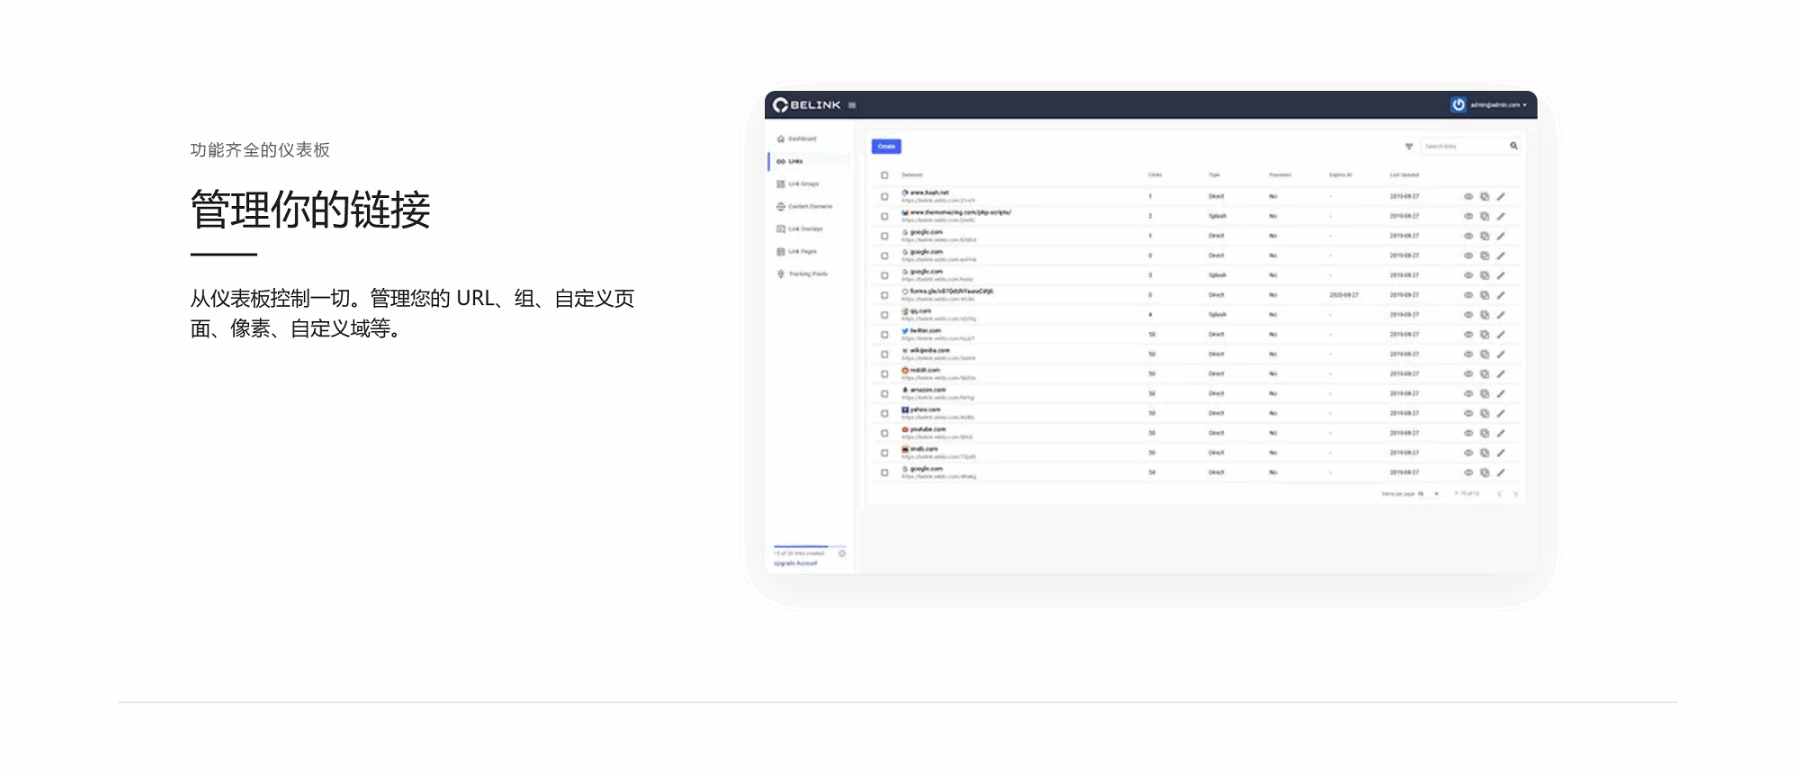Image resolution: width=1797 pixels, height=771 pixels.
Task: Edit the forms.gle link
Action: pos(1501,295)
